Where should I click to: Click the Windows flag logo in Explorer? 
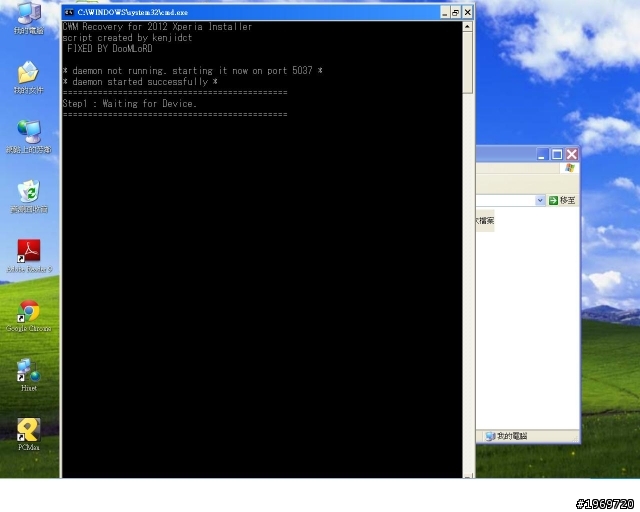pos(570,168)
